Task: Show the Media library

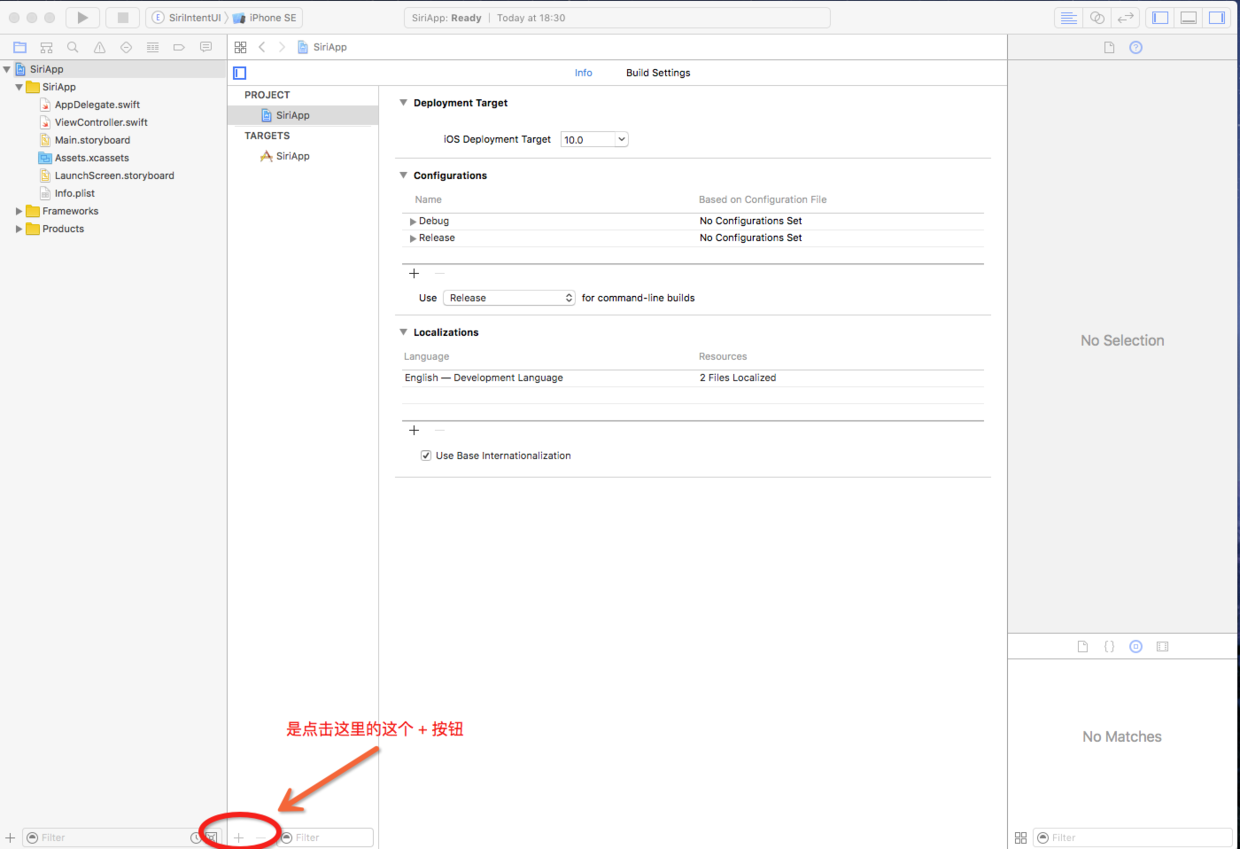Action: 1162,647
